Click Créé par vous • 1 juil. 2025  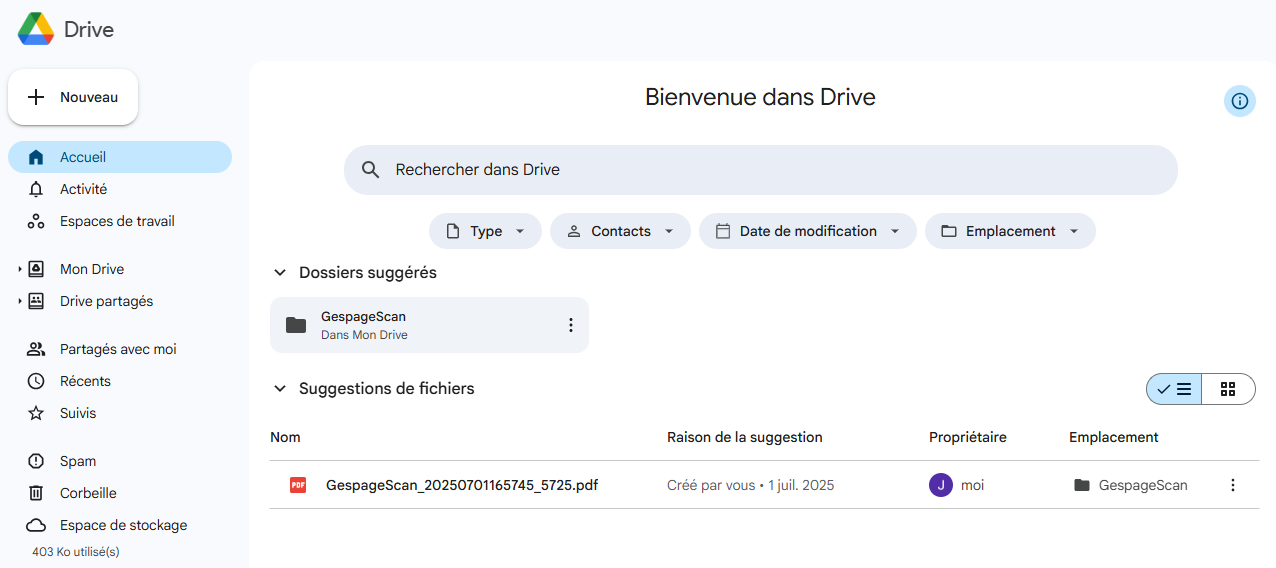point(751,485)
